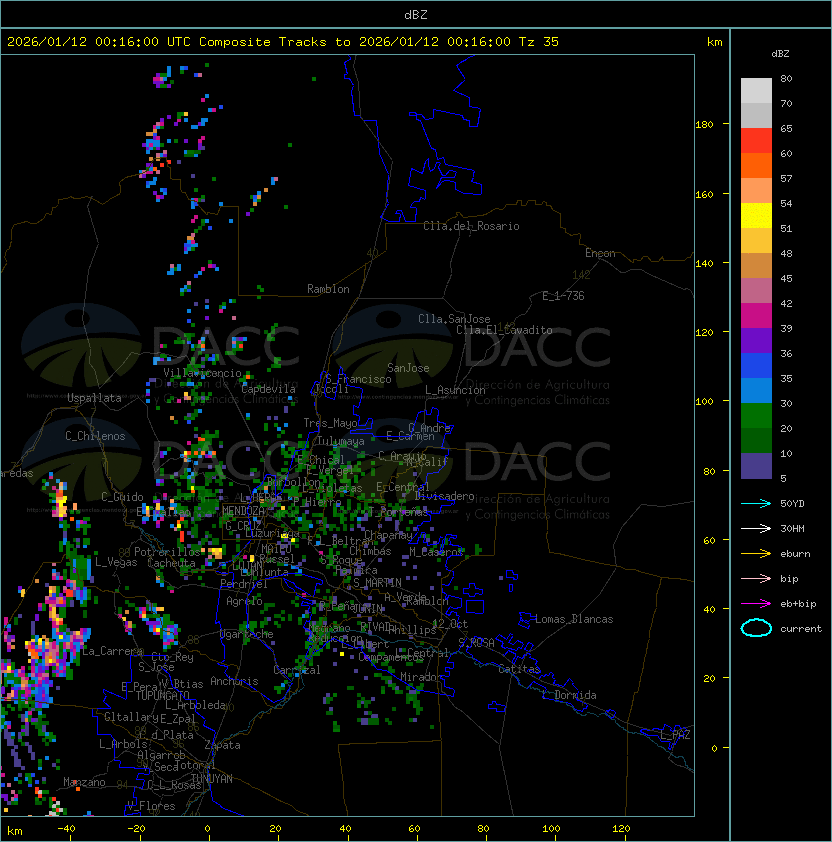Select the red 60-65 dBZ color swatch
The image size is (832, 842).
pos(756,141)
